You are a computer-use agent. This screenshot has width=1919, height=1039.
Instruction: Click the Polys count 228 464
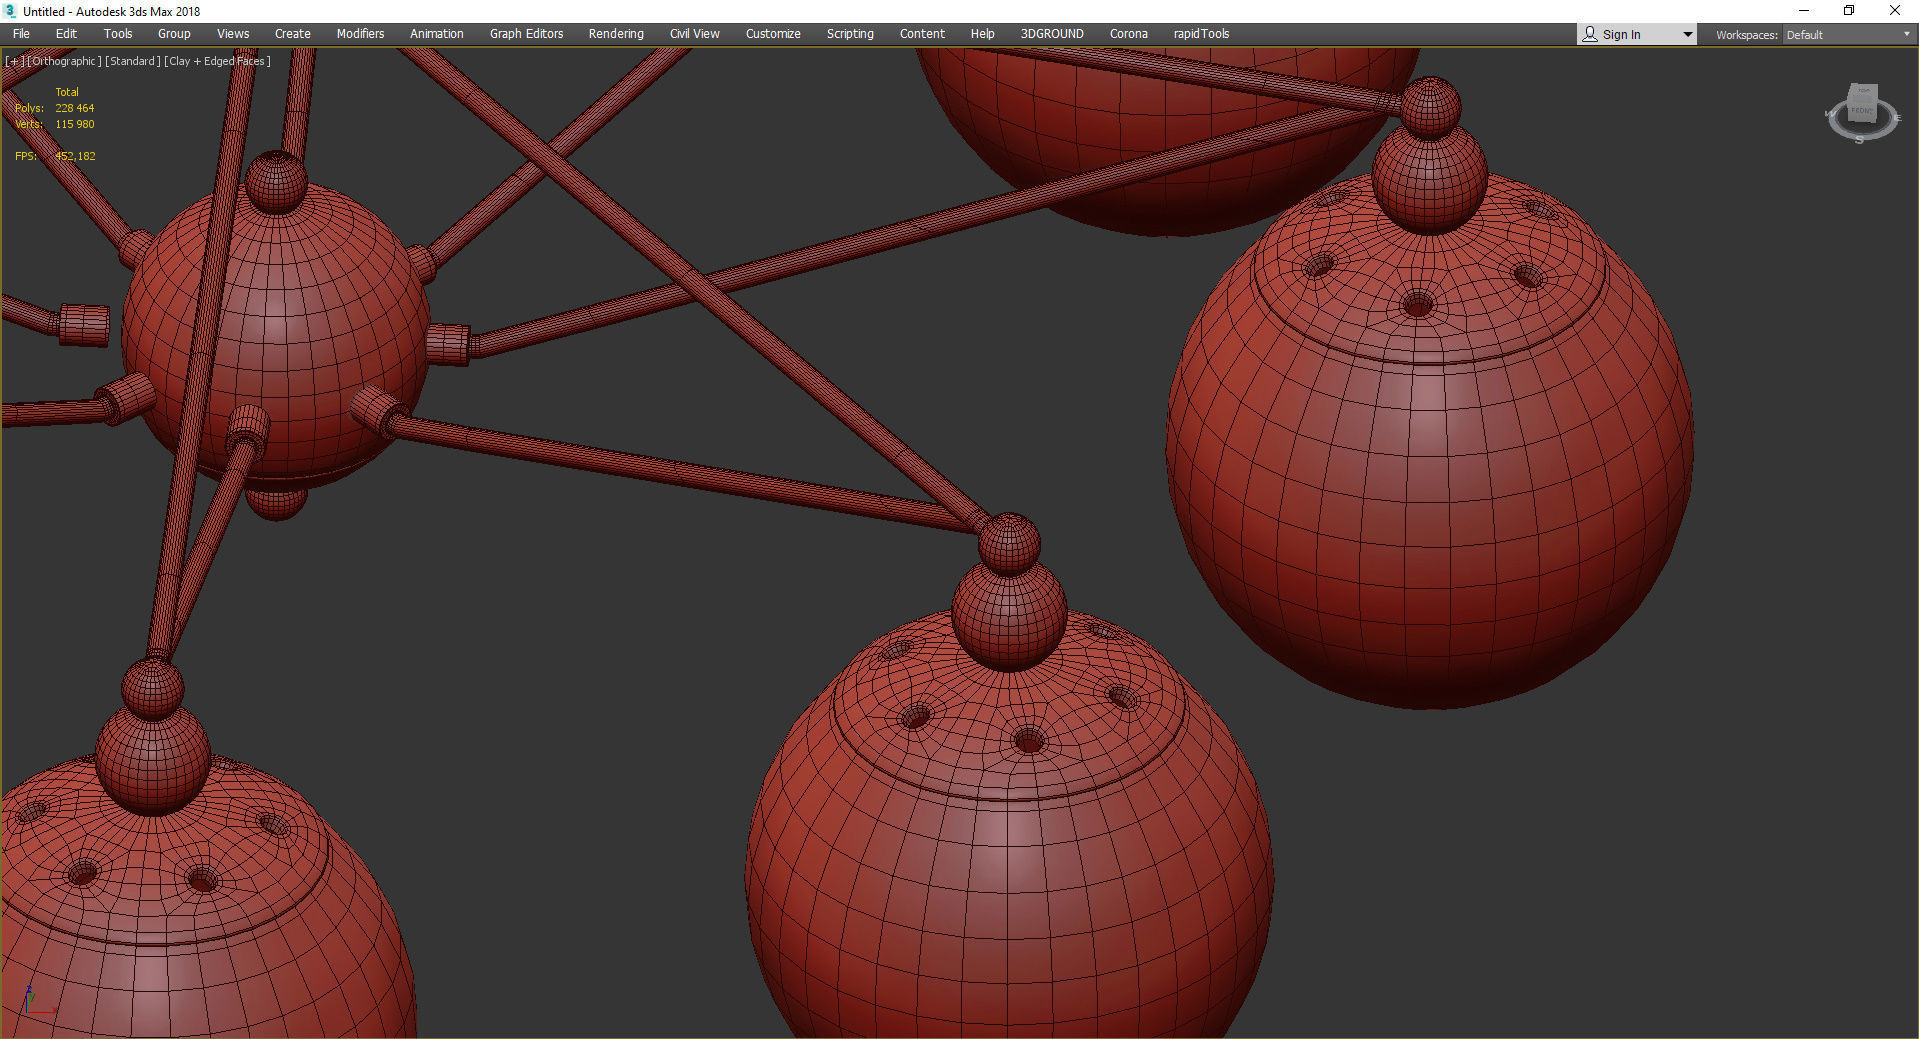[75, 108]
